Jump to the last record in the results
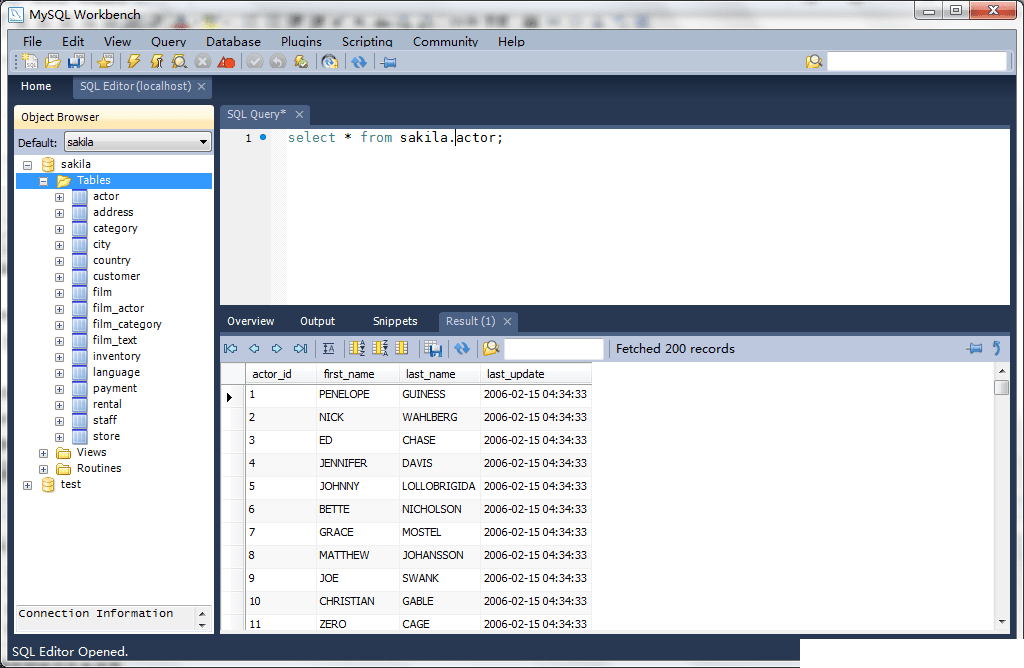This screenshot has width=1024, height=668. pos(300,349)
